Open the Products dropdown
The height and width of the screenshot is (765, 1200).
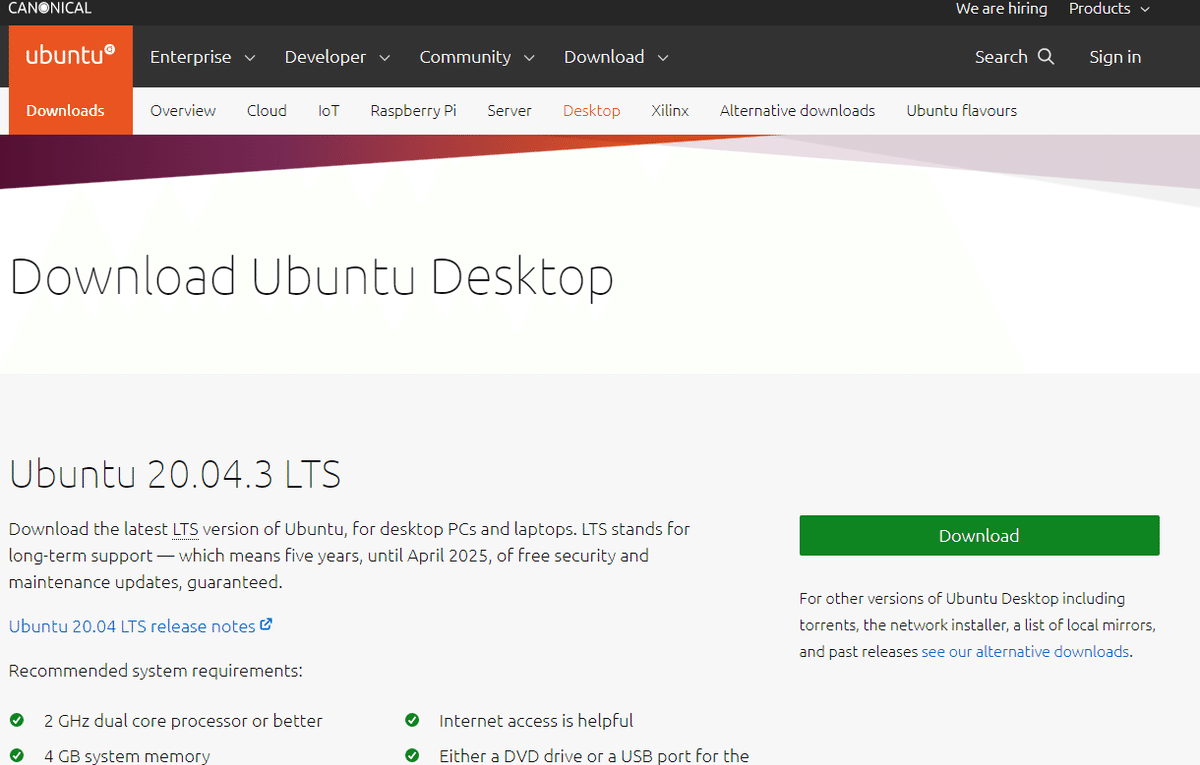(x=1109, y=9)
